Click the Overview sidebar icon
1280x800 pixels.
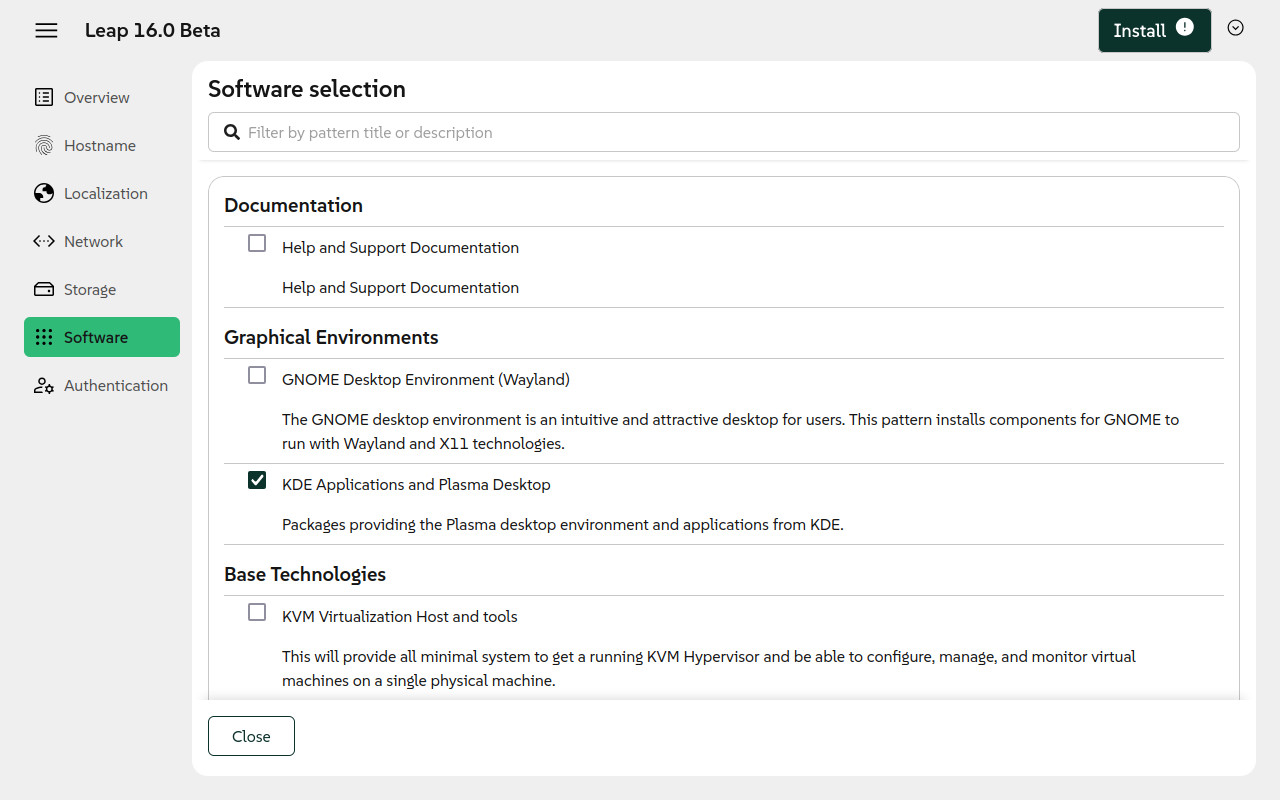tap(44, 97)
